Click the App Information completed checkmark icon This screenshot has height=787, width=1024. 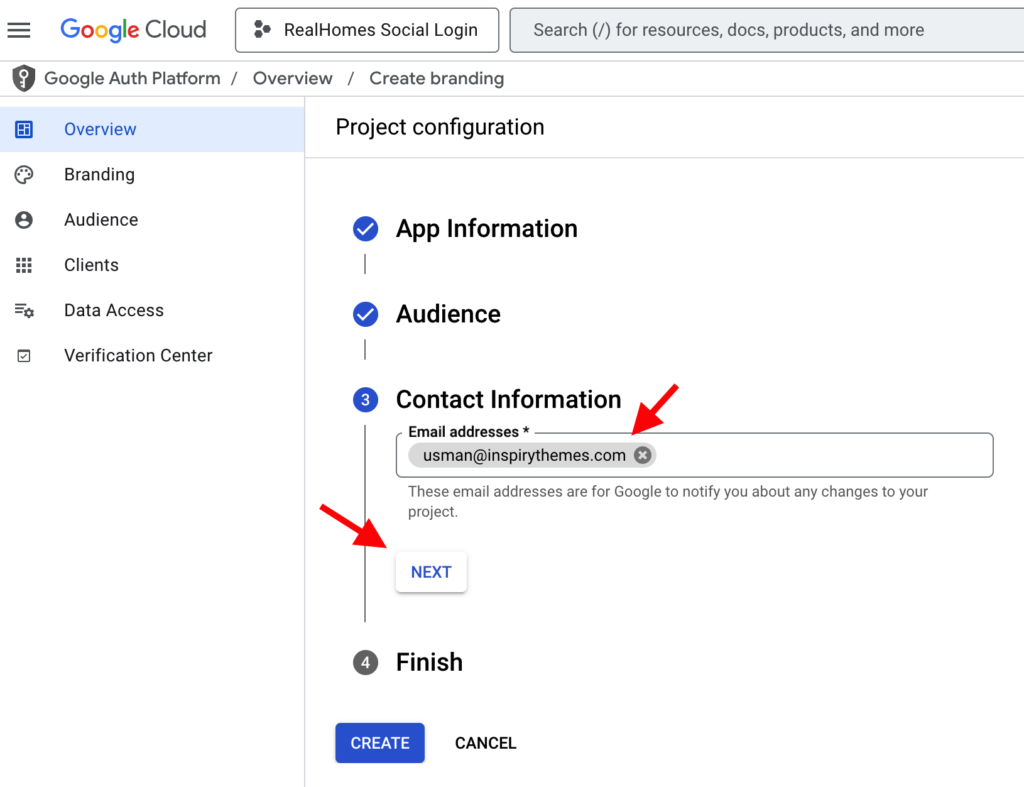(x=366, y=229)
